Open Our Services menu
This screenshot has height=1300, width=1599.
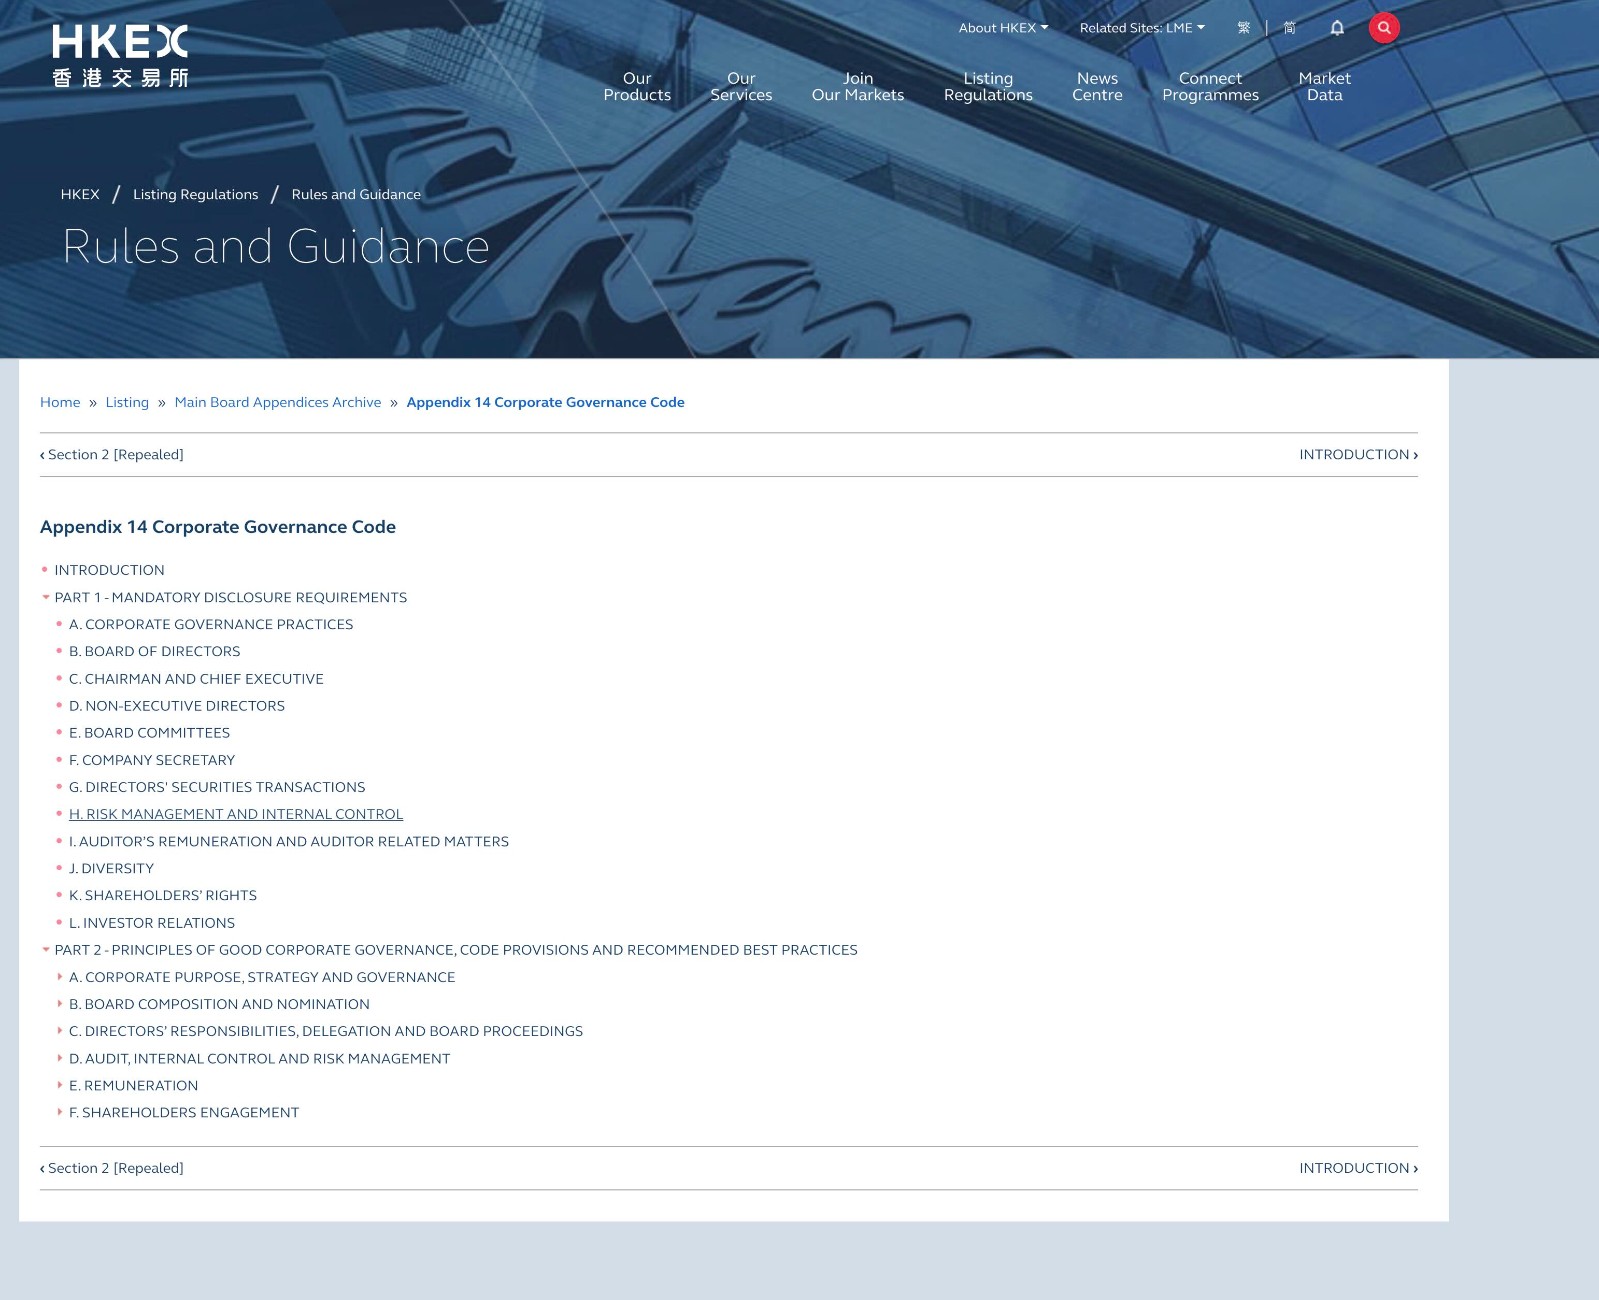coord(741,87)
